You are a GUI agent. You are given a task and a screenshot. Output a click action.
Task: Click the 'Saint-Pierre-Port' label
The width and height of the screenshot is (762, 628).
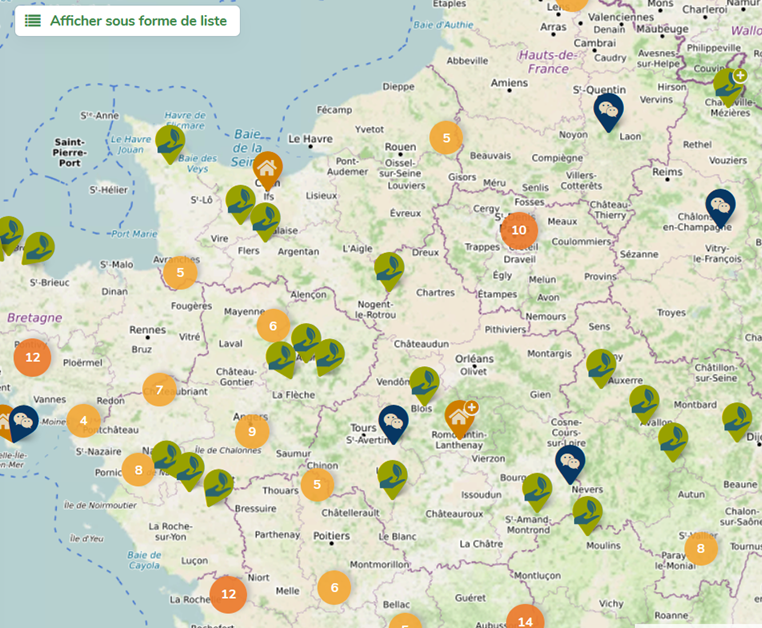coord(70,152)
